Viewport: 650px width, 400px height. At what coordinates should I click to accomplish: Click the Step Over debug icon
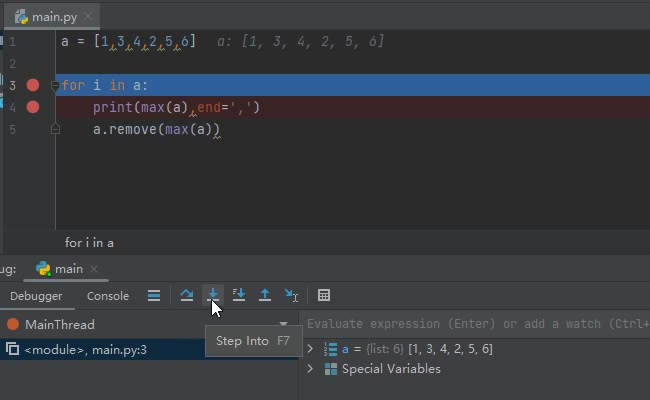point(187,295)
